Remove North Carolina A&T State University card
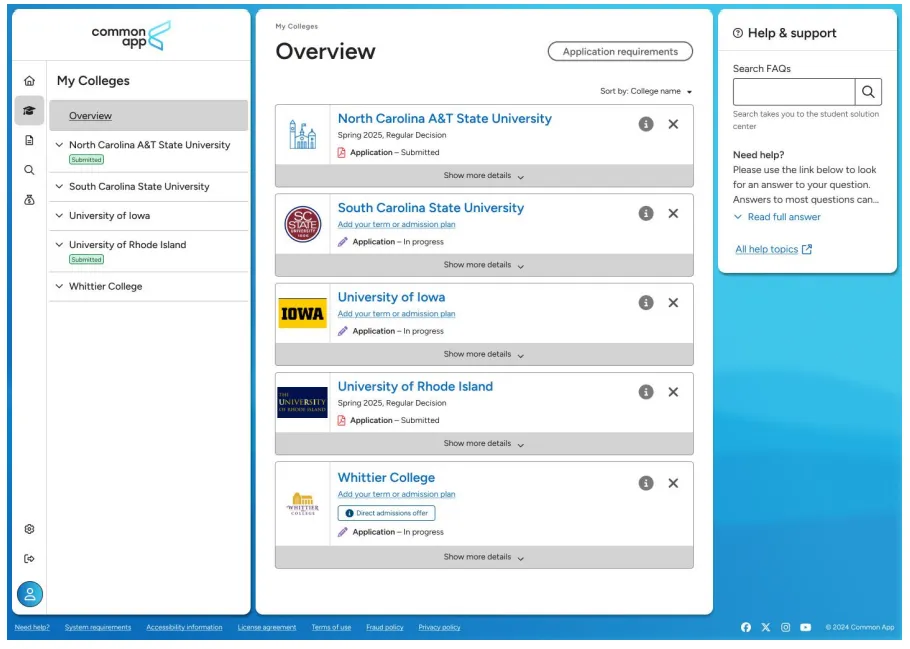910x649 pixels. 673,124
